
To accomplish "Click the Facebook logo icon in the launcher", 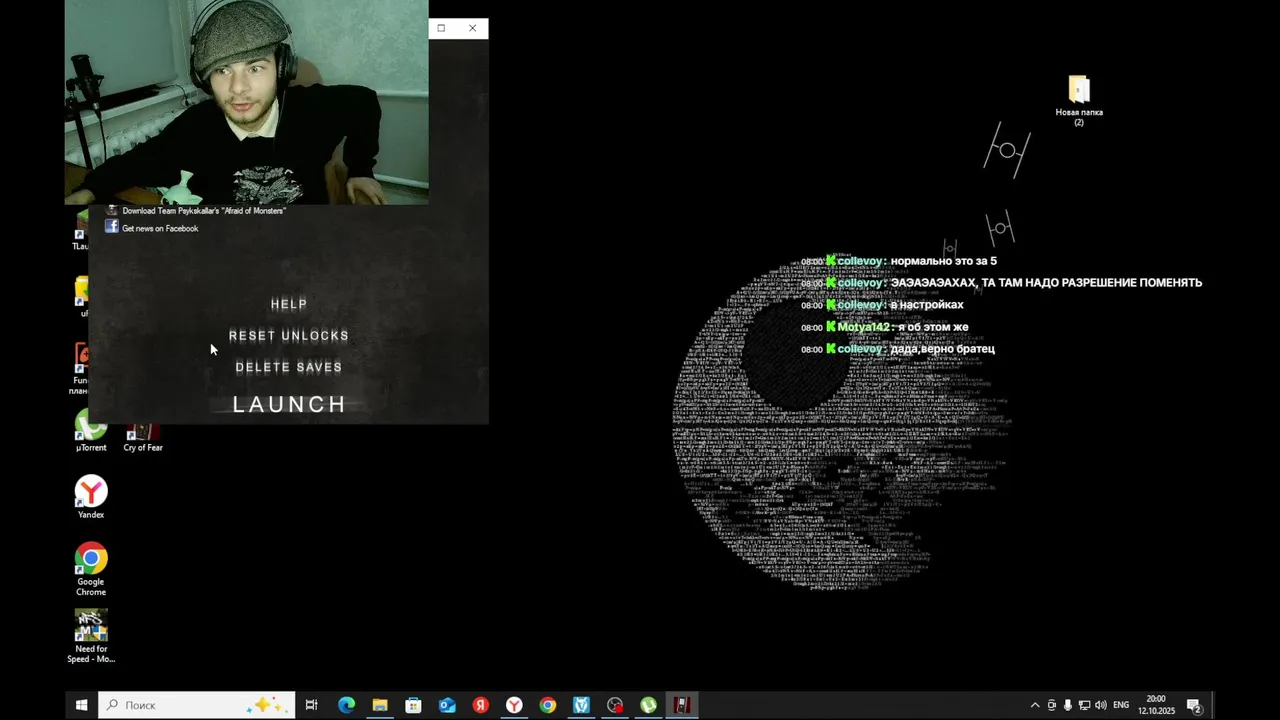I will click(112, 227).
